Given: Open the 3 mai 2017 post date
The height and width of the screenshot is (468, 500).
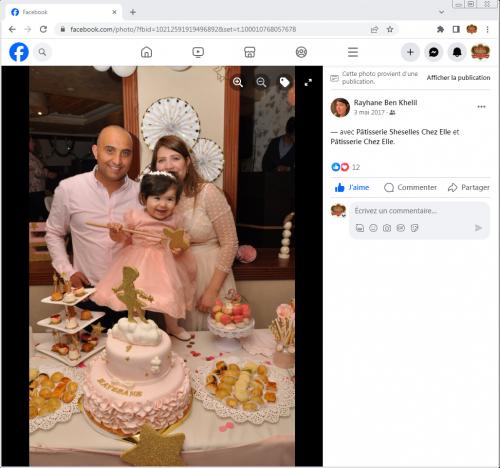Looking at the screenshot, I should click(369, 112).
